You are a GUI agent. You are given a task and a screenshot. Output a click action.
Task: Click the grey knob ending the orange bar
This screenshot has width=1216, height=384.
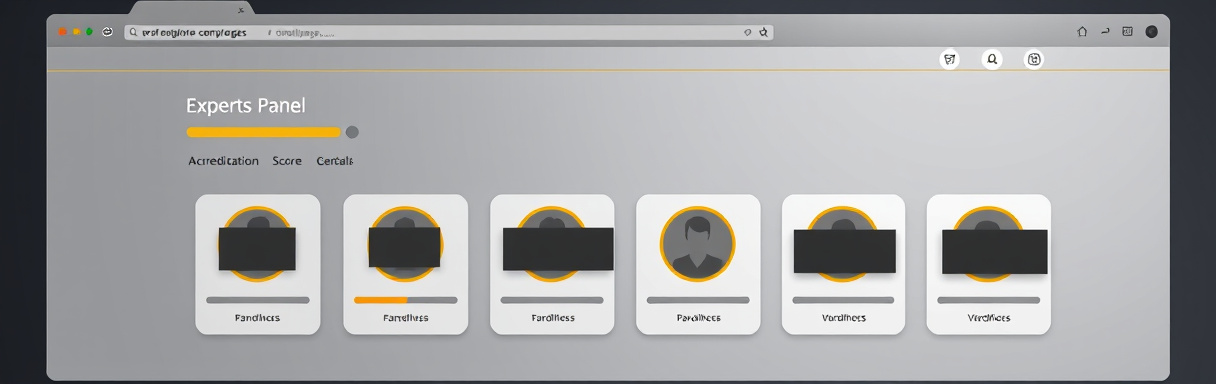352,132
